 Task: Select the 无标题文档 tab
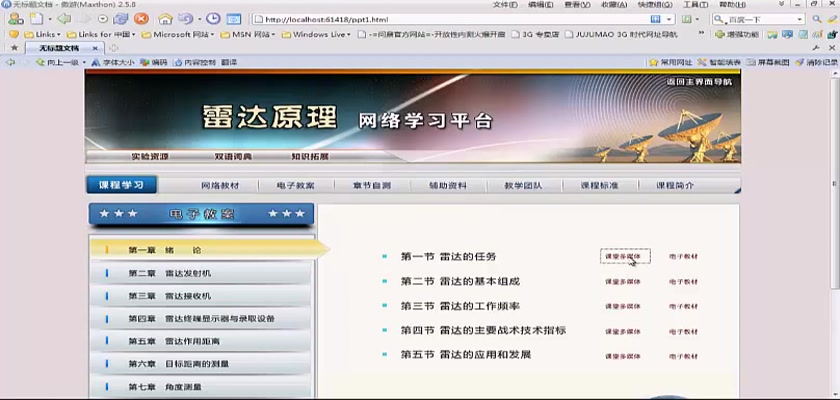pos(63,48)
